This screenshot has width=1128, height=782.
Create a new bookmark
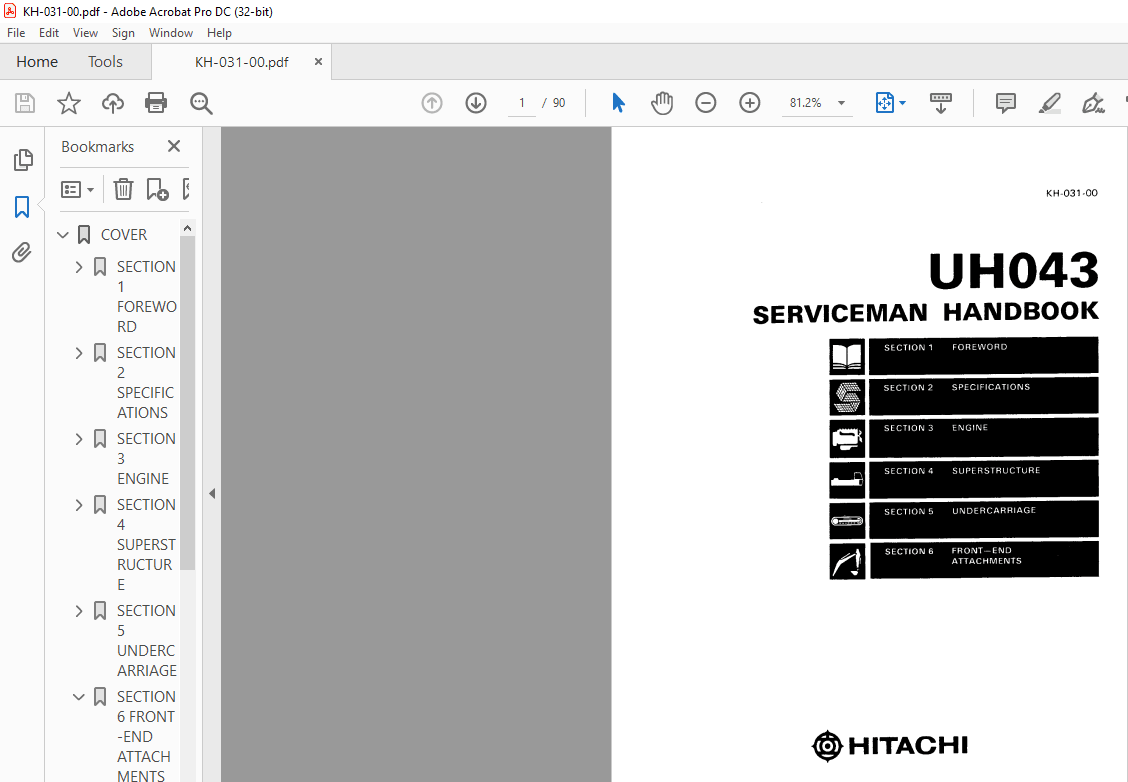click(156, 189)
